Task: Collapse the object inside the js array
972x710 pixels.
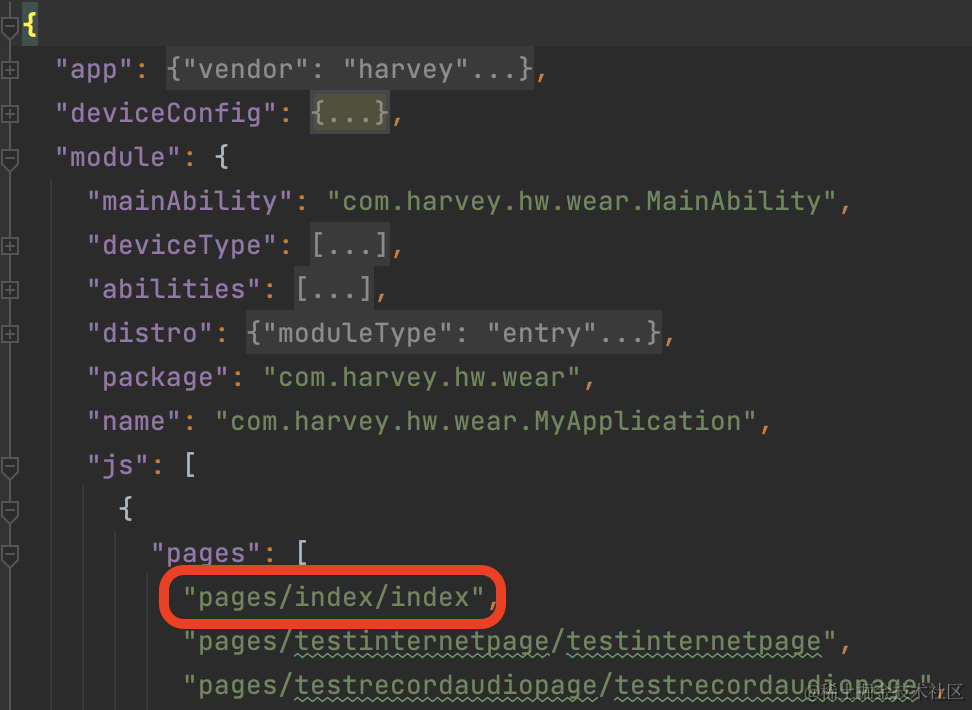Action: tap(9, 512)
